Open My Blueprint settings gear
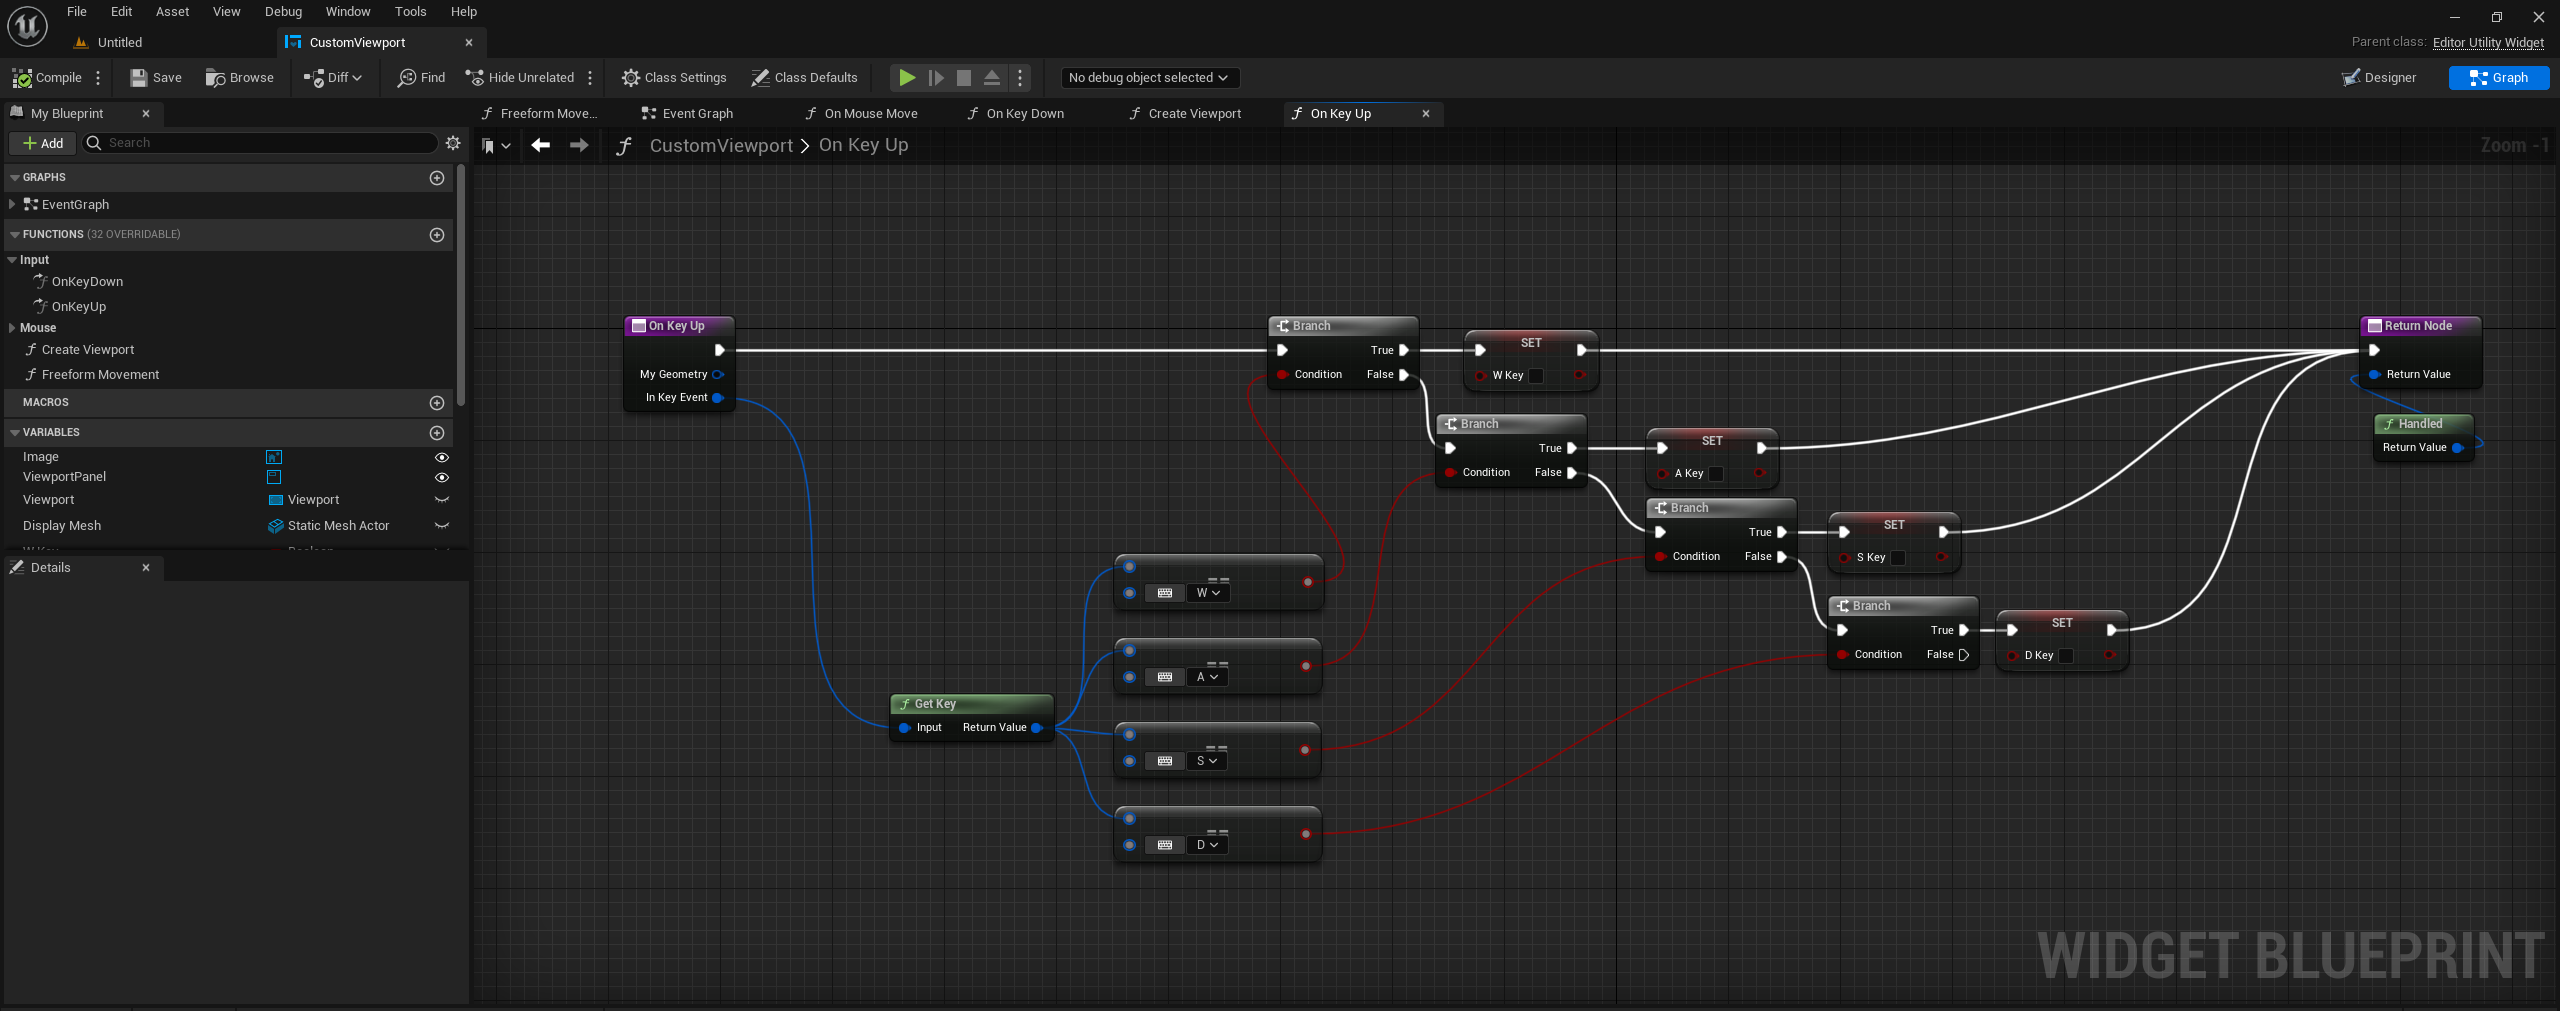This screenshot has height=1011, width=2560. 453,143
